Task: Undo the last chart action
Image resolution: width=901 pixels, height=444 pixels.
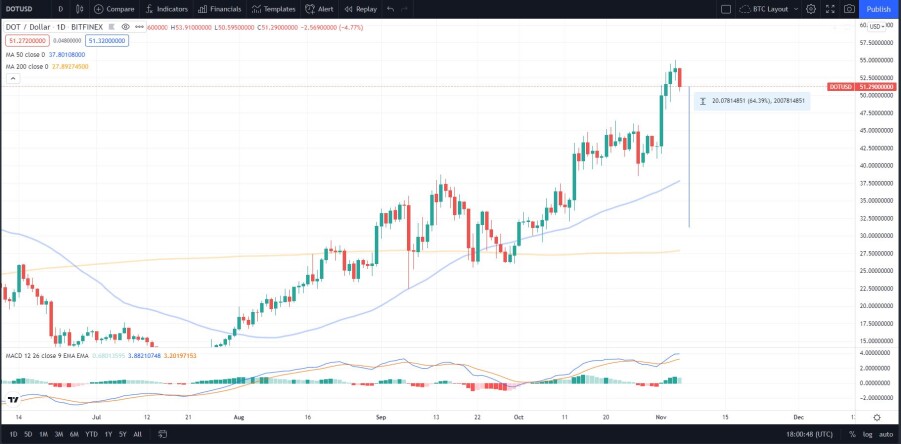Action: tap(391, 9)
